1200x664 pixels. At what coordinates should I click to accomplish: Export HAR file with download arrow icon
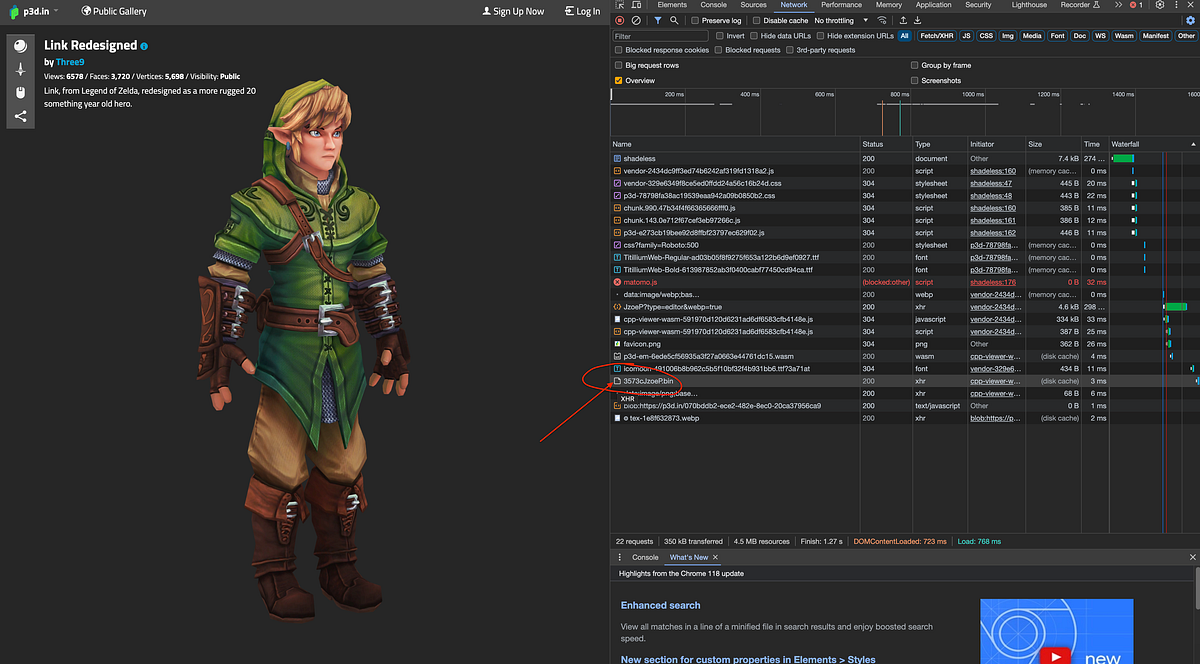point(918,20)
